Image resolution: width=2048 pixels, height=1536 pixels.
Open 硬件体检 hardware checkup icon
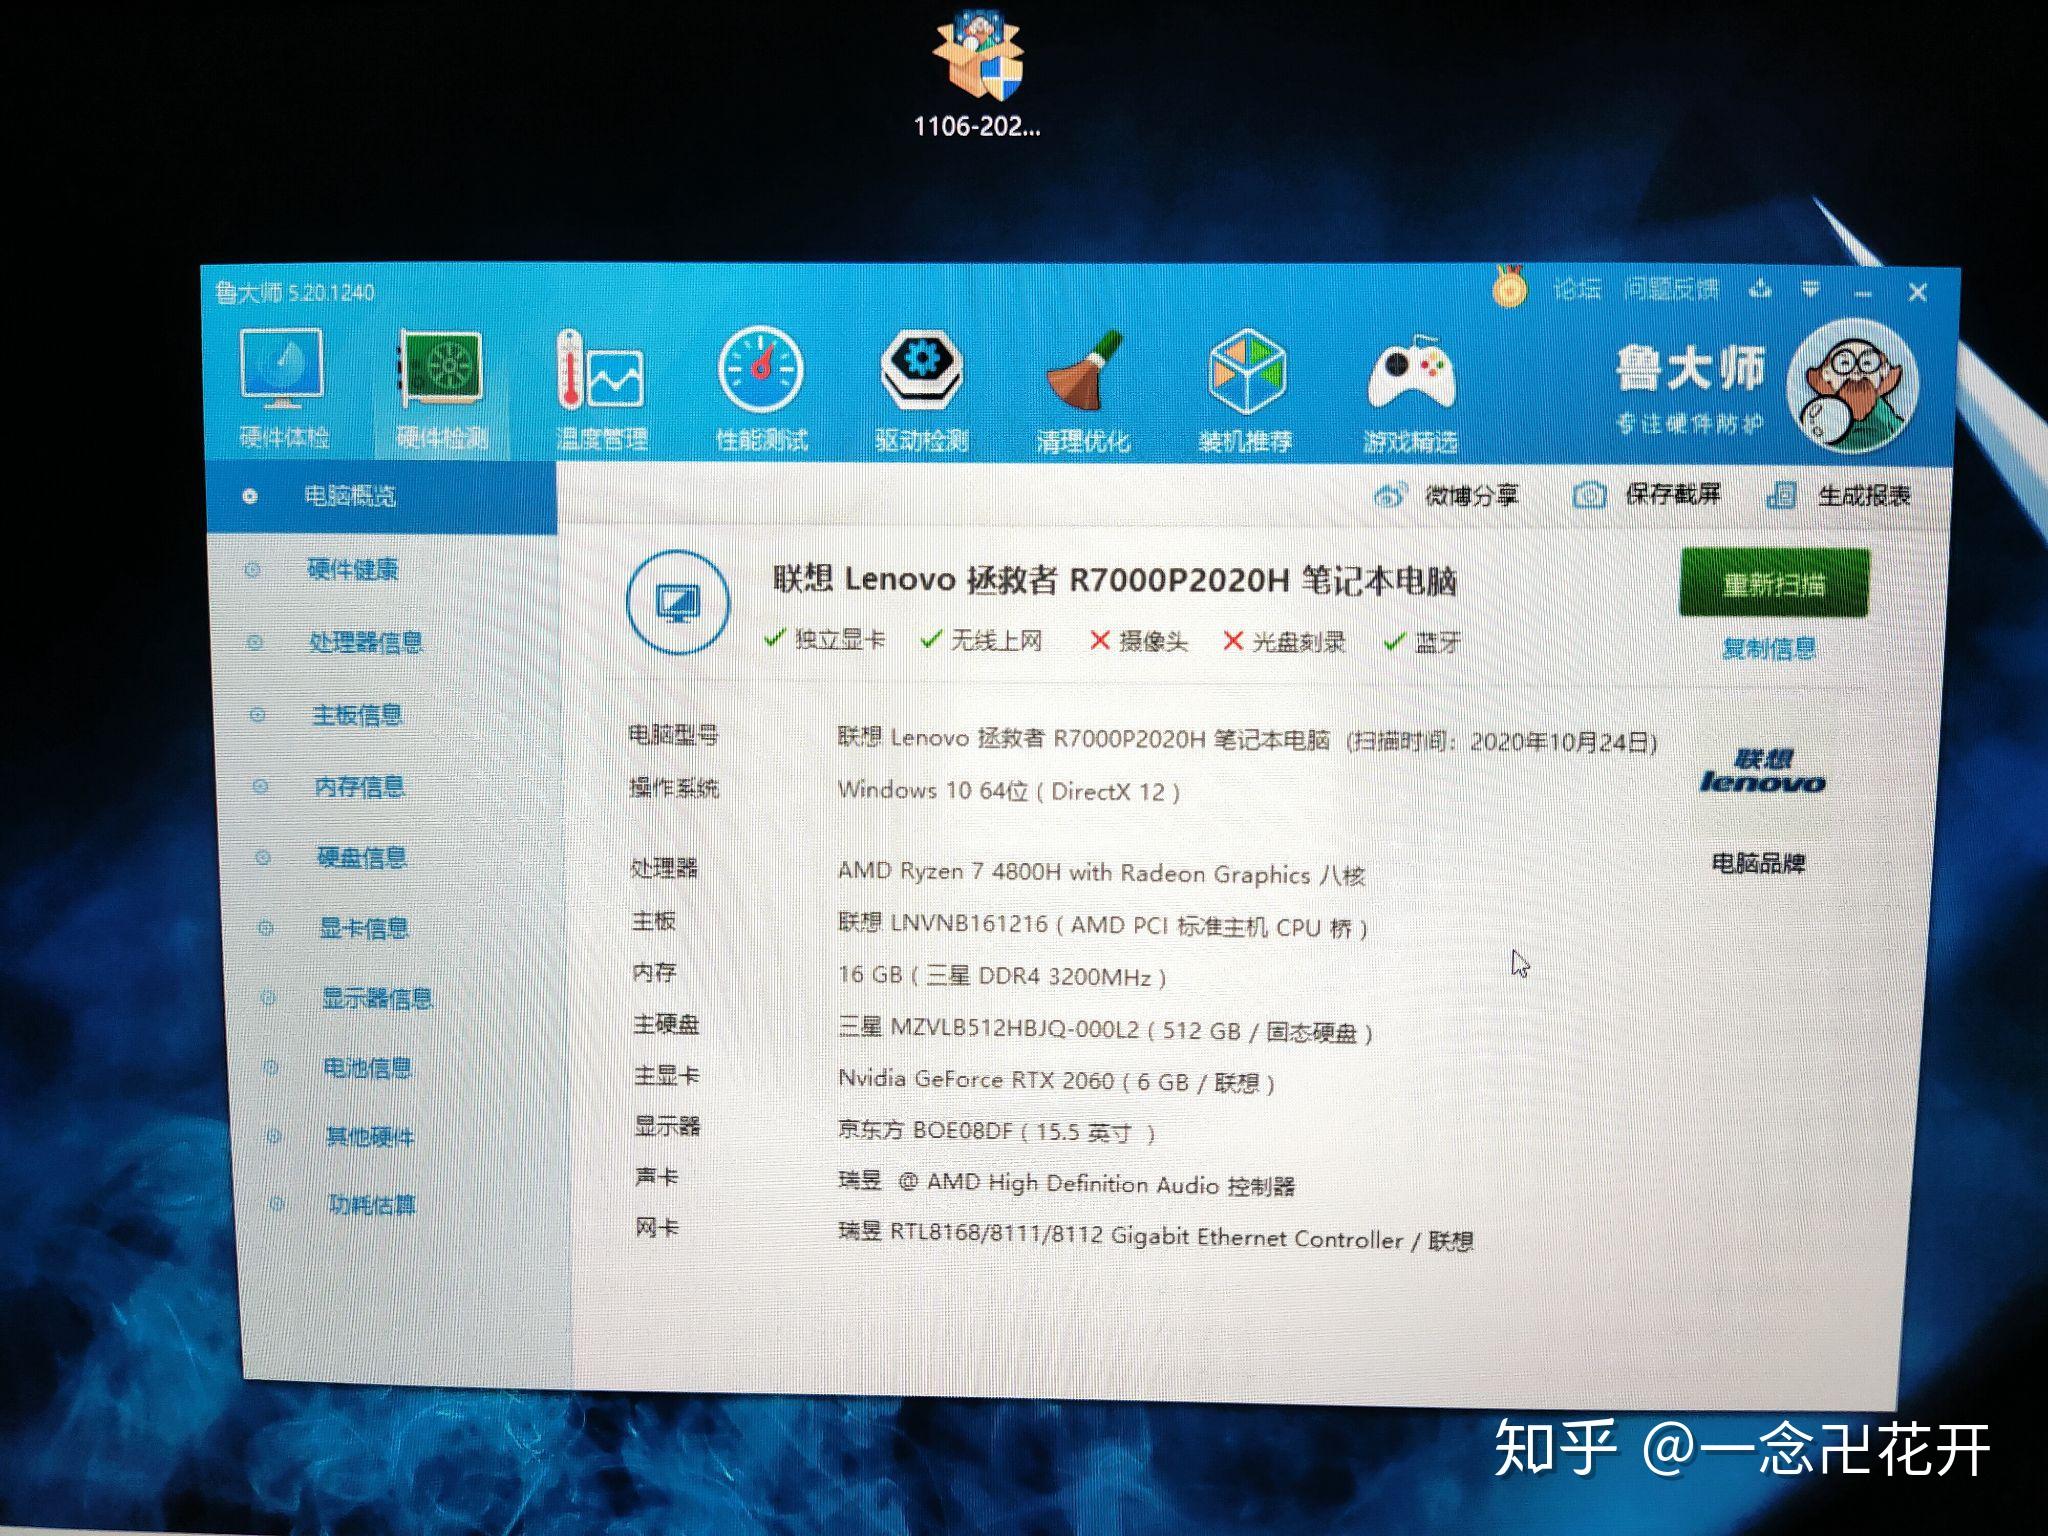tap(283, 367)
